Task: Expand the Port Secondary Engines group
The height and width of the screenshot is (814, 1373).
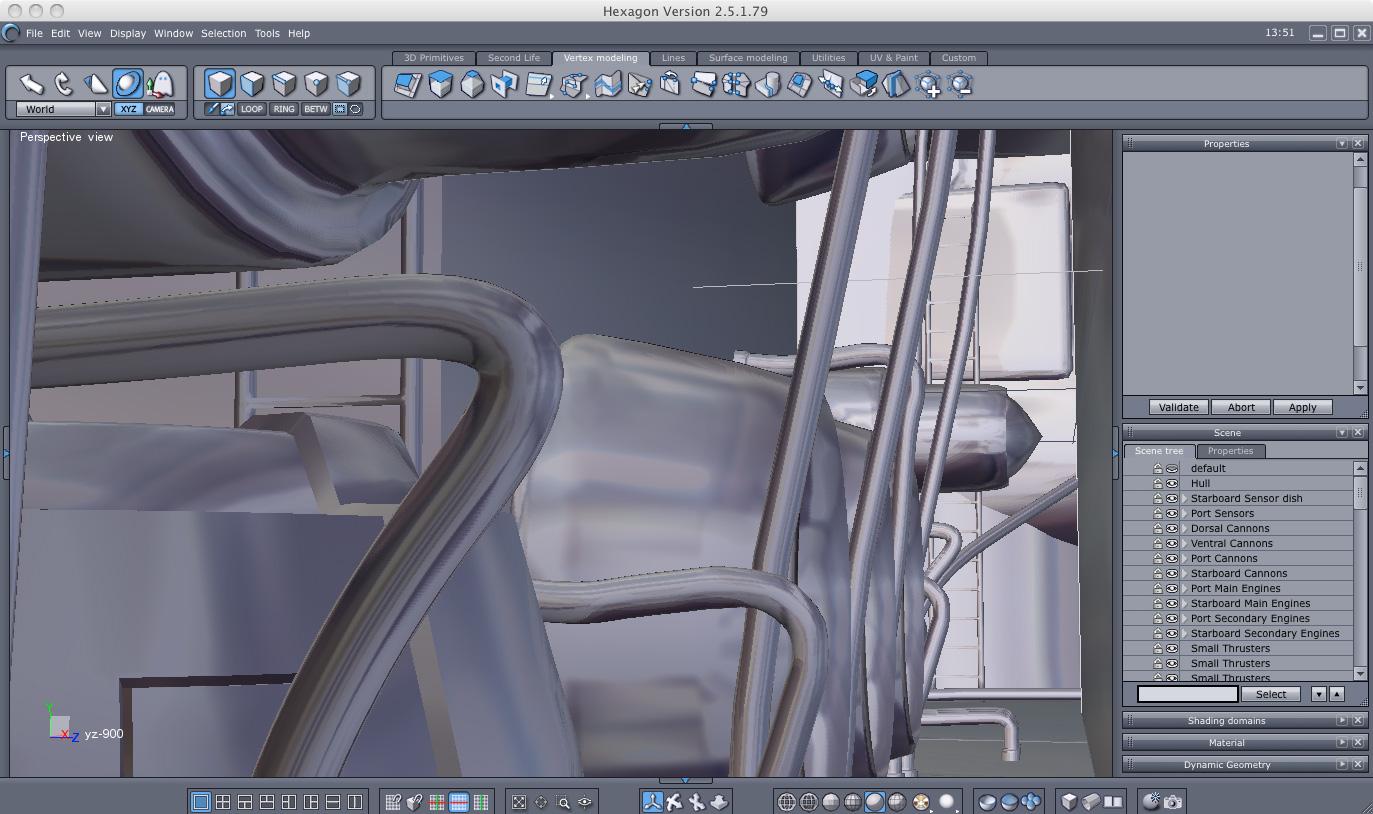Action: point(1185,618)
